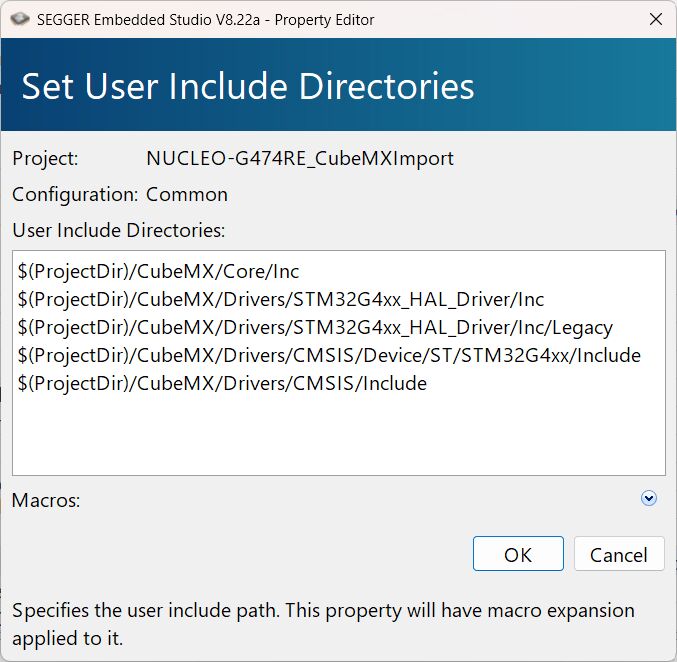The image size is (677, 662).
Task: Click the Project: field label
Action: click(x=45, y=158)
